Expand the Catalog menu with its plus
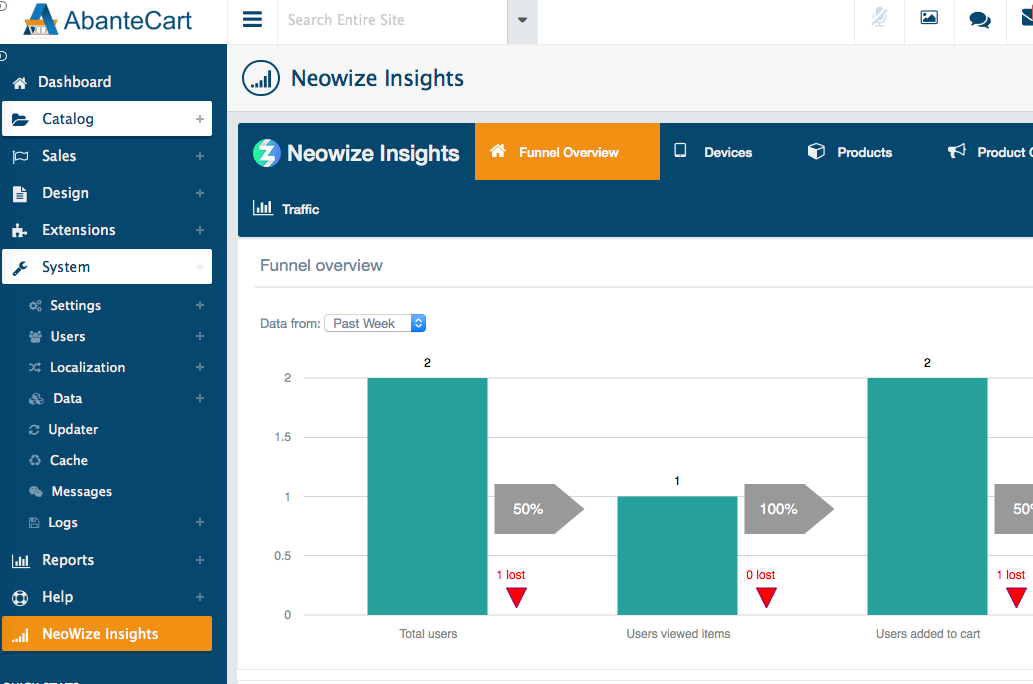 [x=200, y=119]
